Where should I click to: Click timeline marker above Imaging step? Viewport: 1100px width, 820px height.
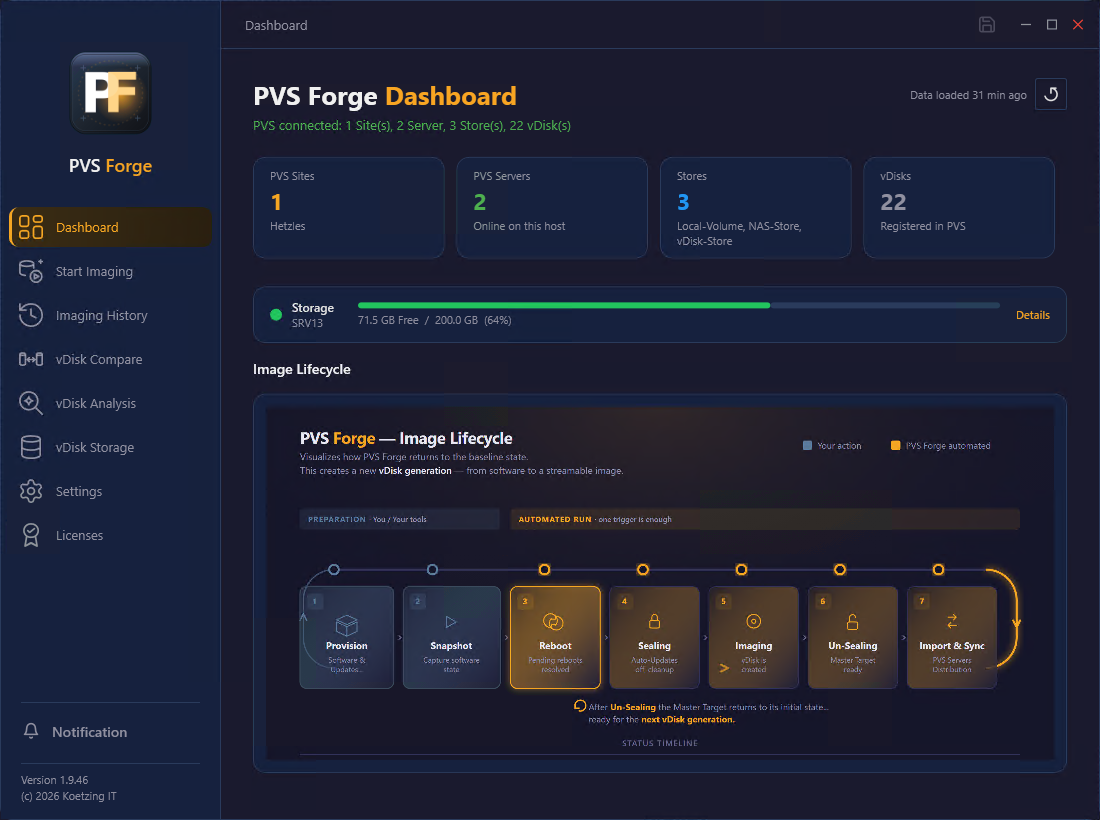[x=742, y=570]
